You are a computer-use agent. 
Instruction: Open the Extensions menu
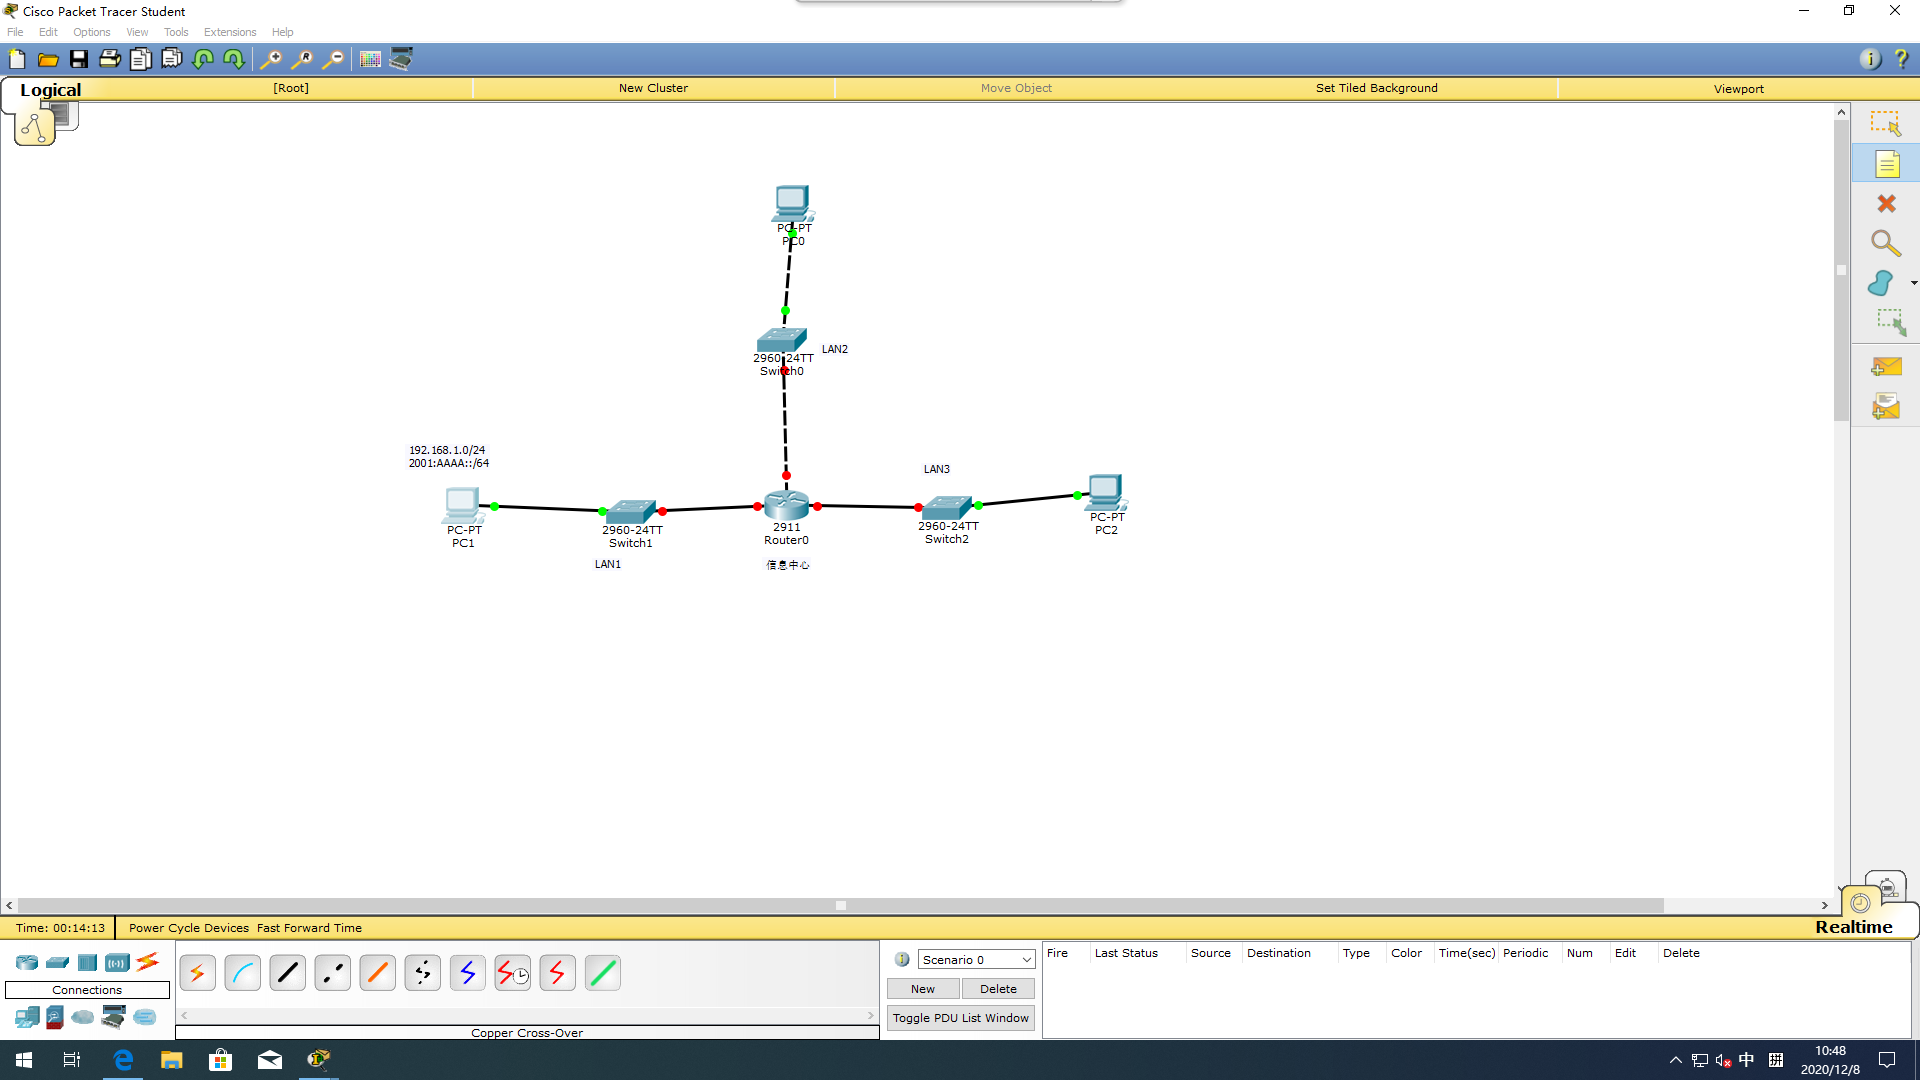(x=230, y=32)
